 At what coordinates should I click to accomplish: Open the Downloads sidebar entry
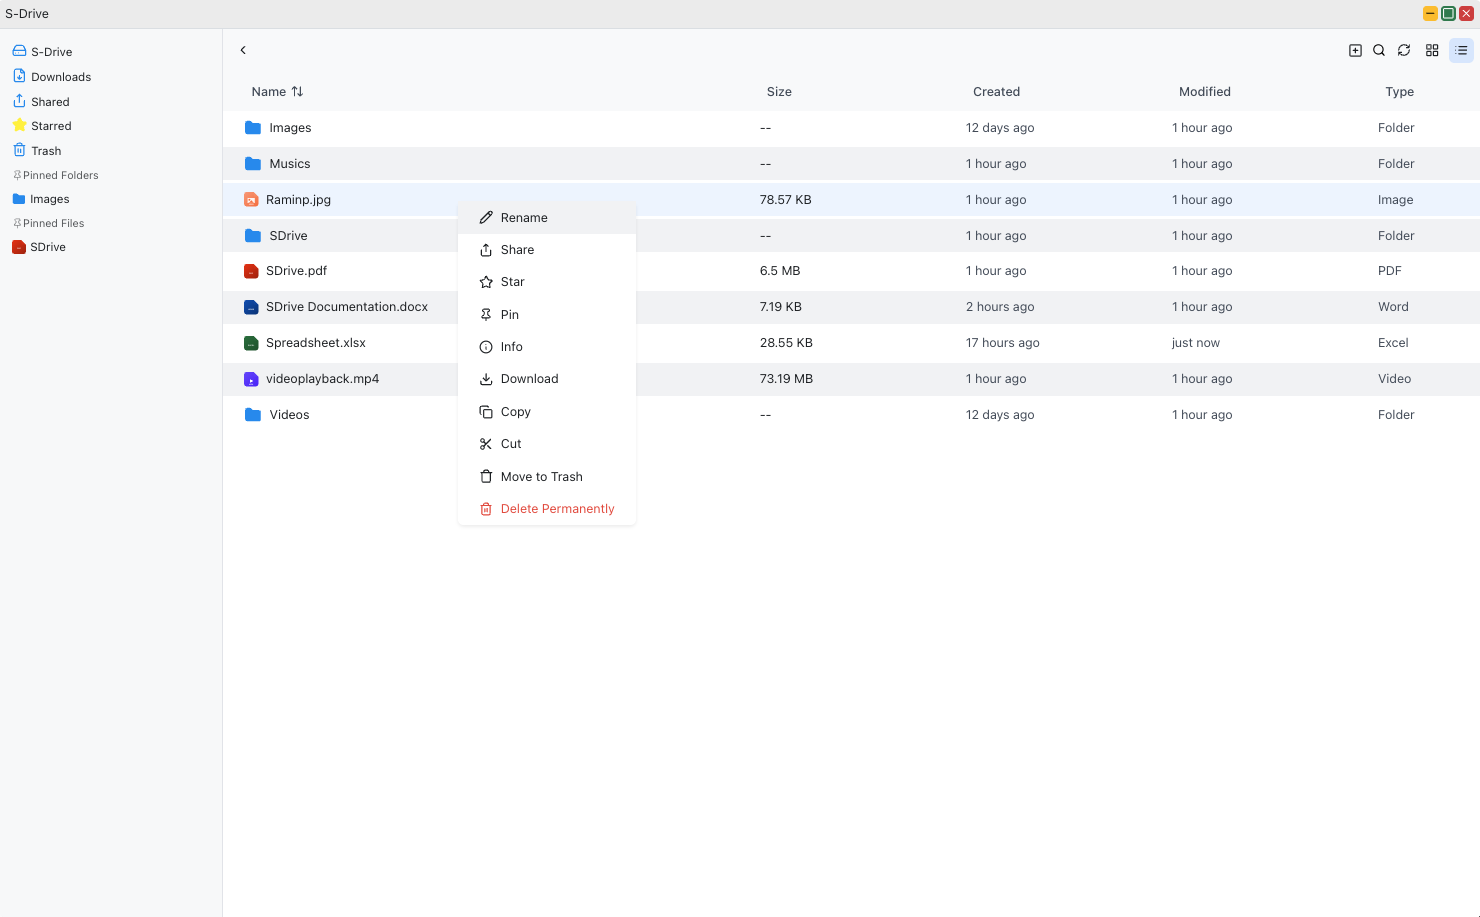[61, 77]
